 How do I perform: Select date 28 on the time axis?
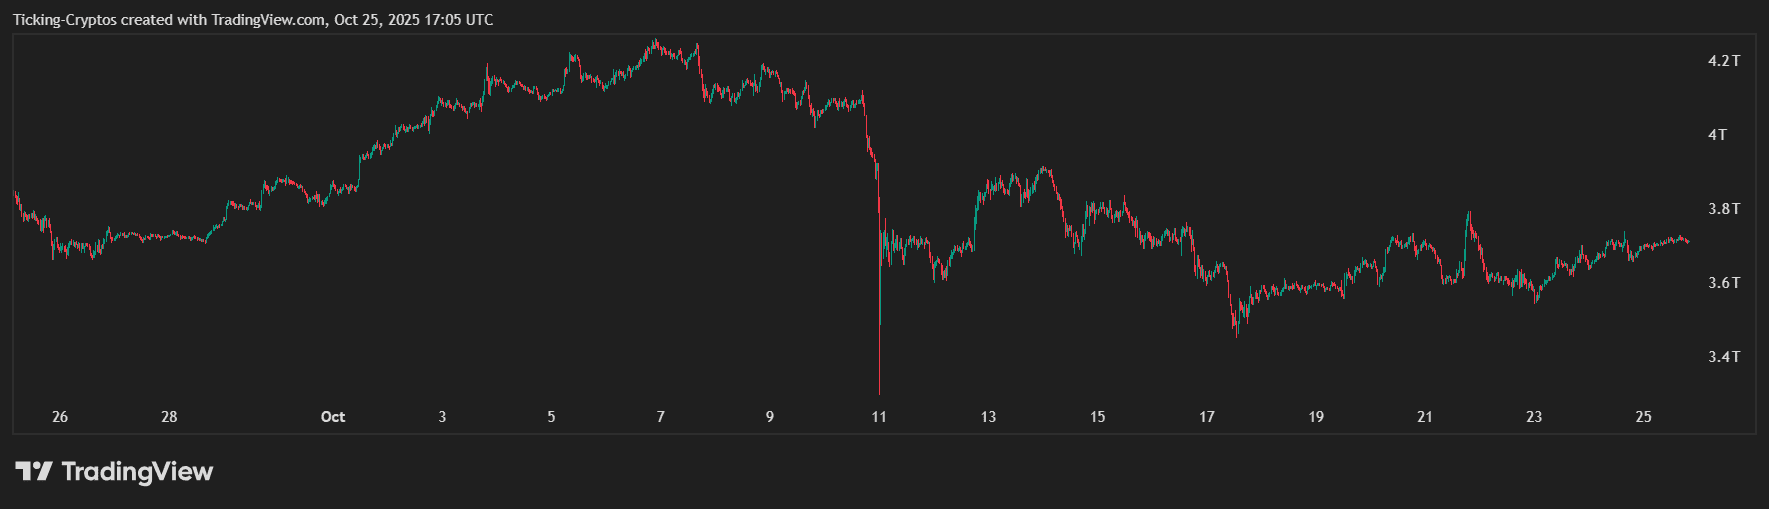169,417
